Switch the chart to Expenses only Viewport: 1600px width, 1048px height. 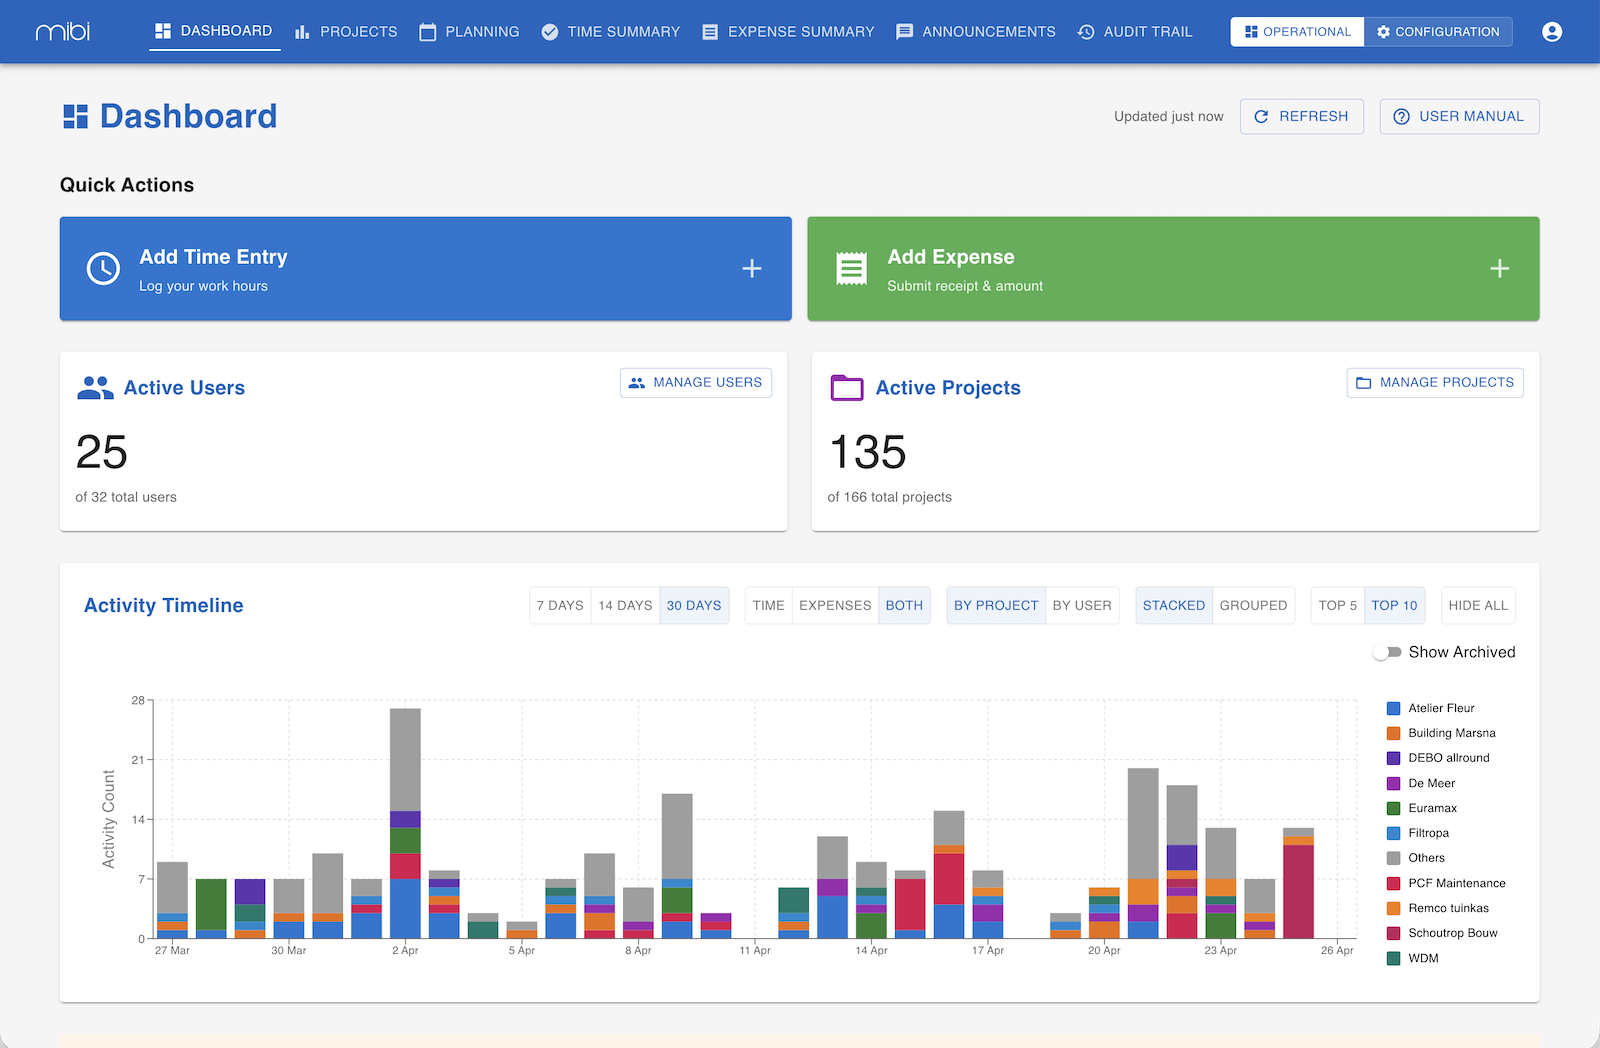pyautogui.click(x=834, y=605)
